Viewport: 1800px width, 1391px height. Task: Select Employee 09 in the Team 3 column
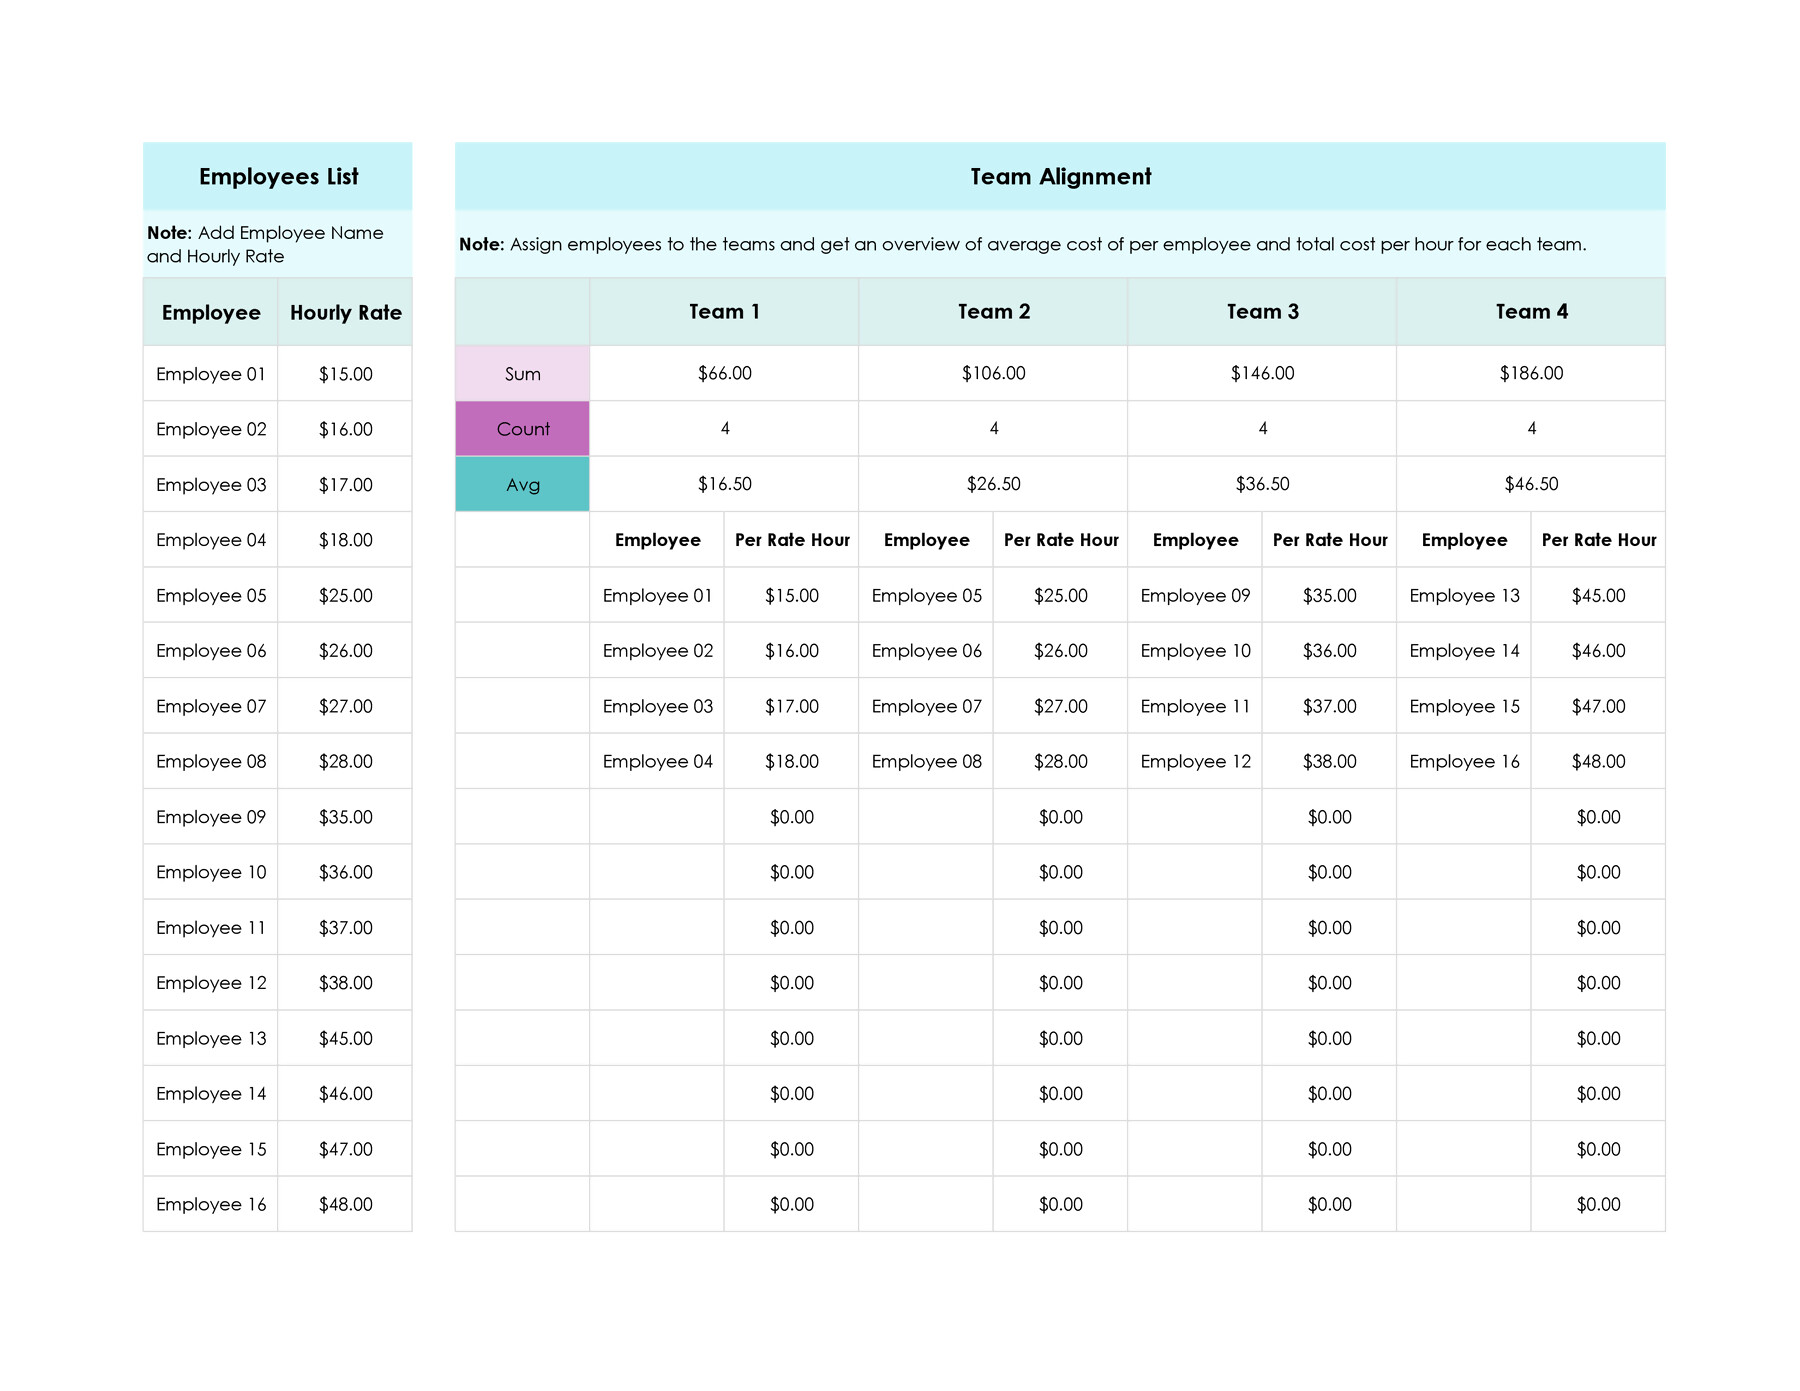1195,595
